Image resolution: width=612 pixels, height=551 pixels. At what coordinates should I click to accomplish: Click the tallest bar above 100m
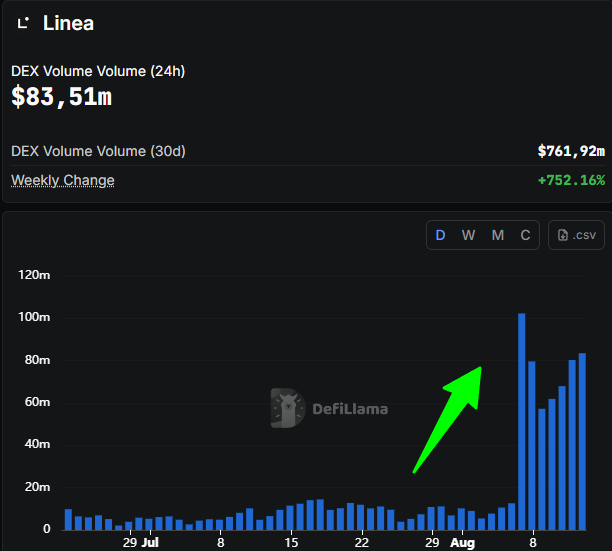point(521,421)
